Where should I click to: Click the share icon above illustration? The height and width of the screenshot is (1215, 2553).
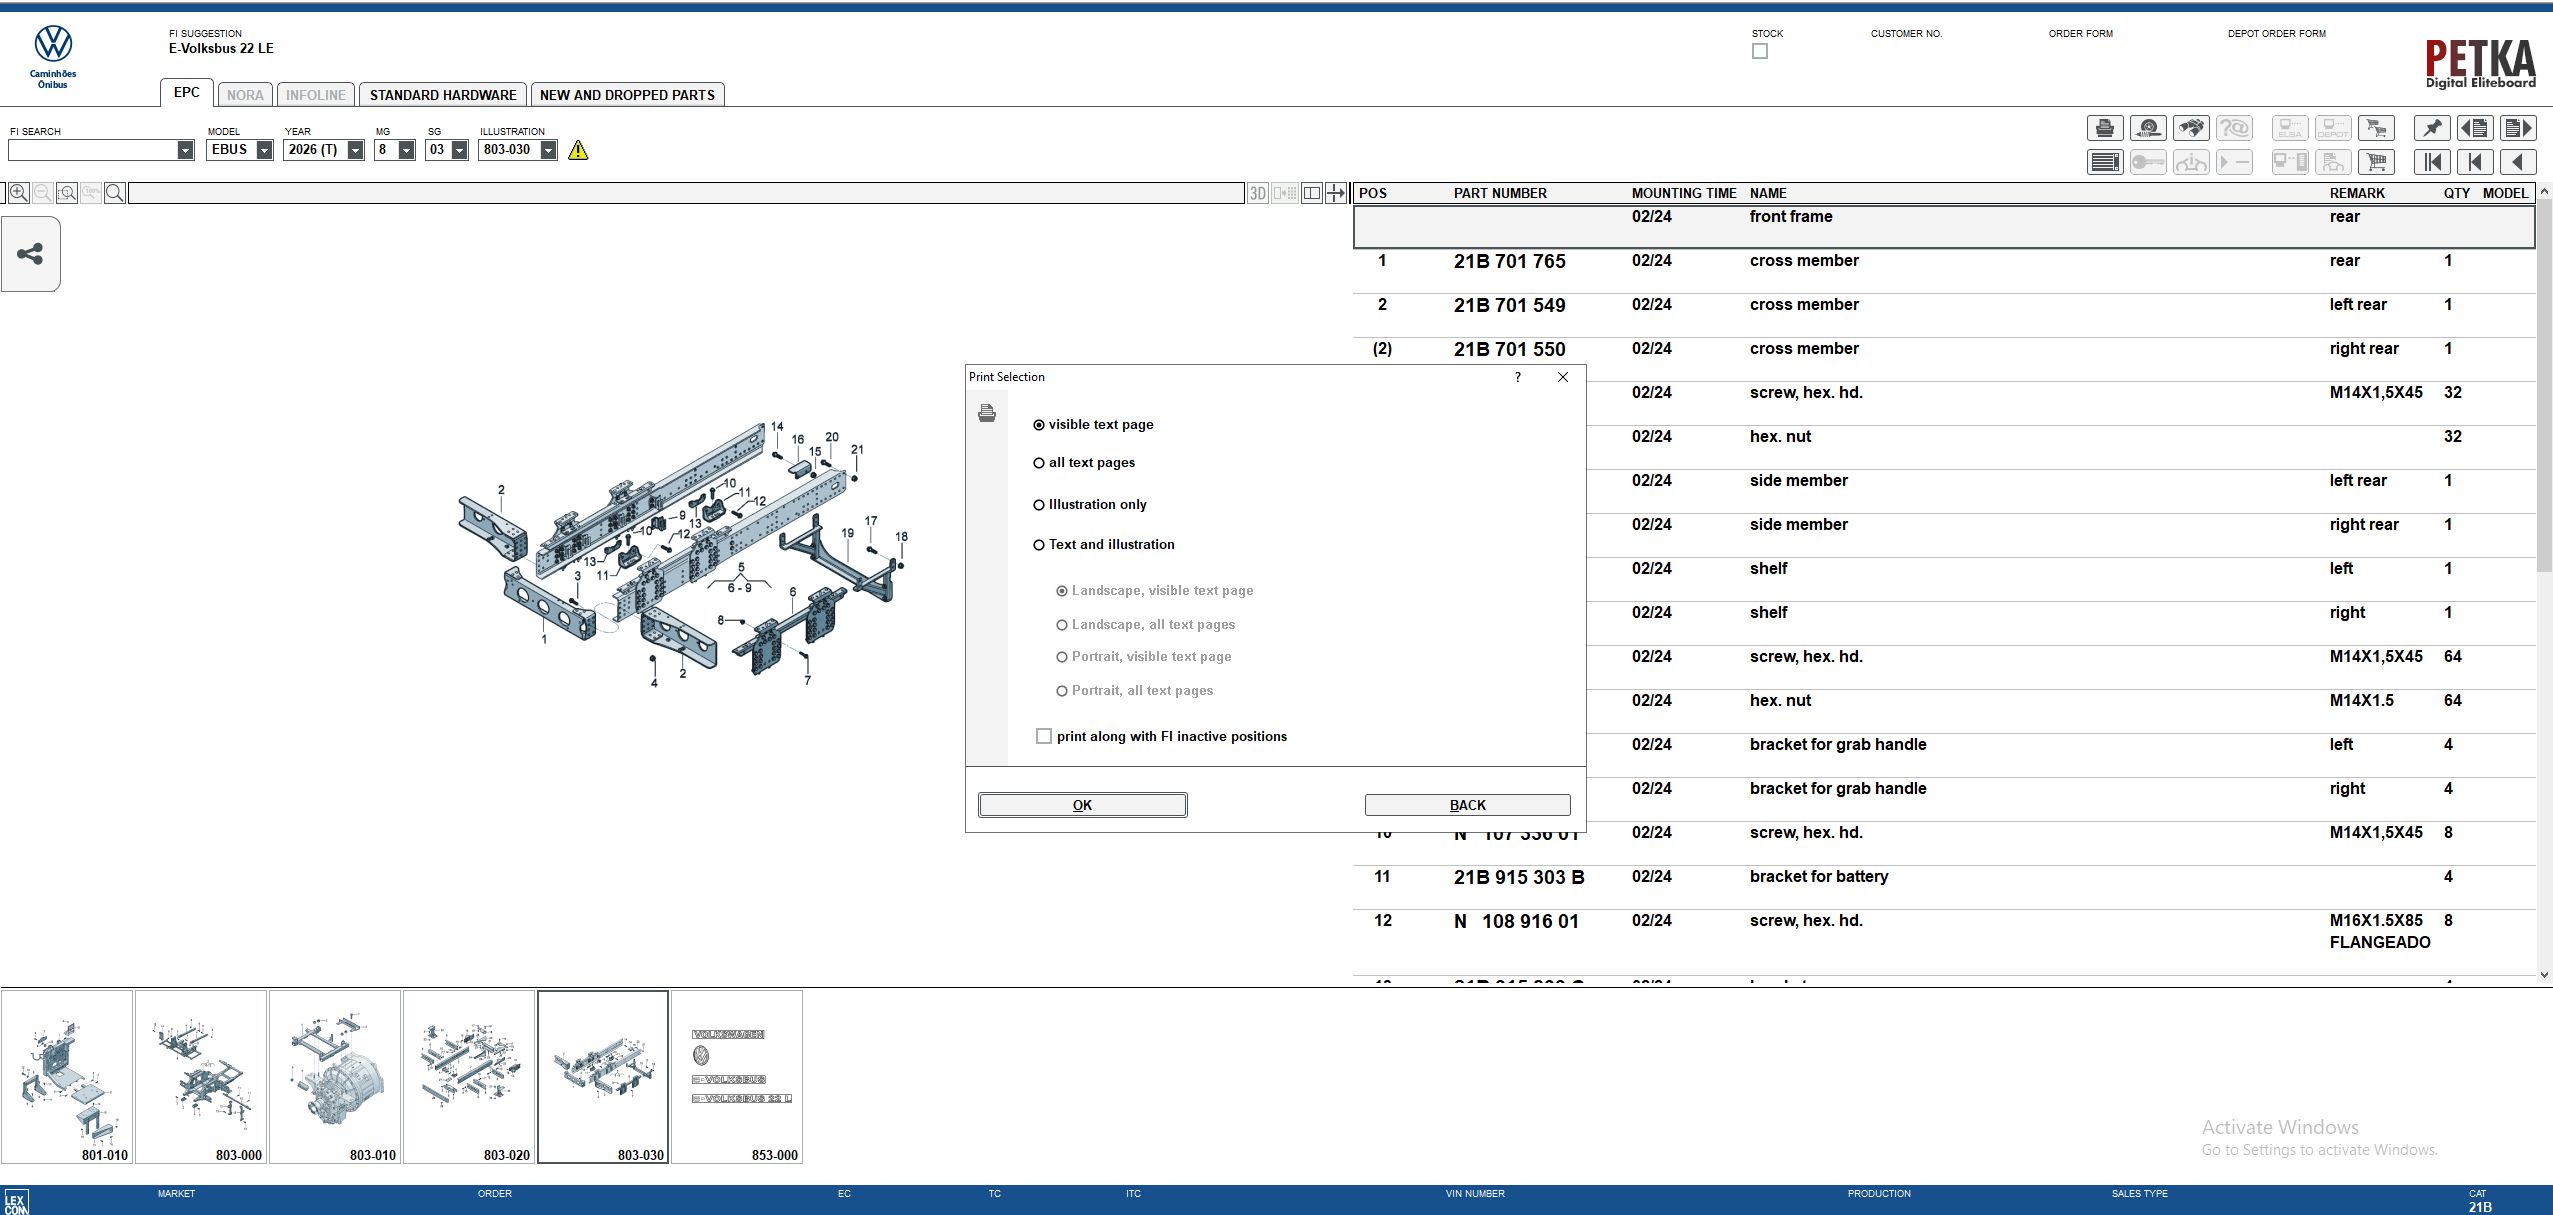tap(30, 254)
